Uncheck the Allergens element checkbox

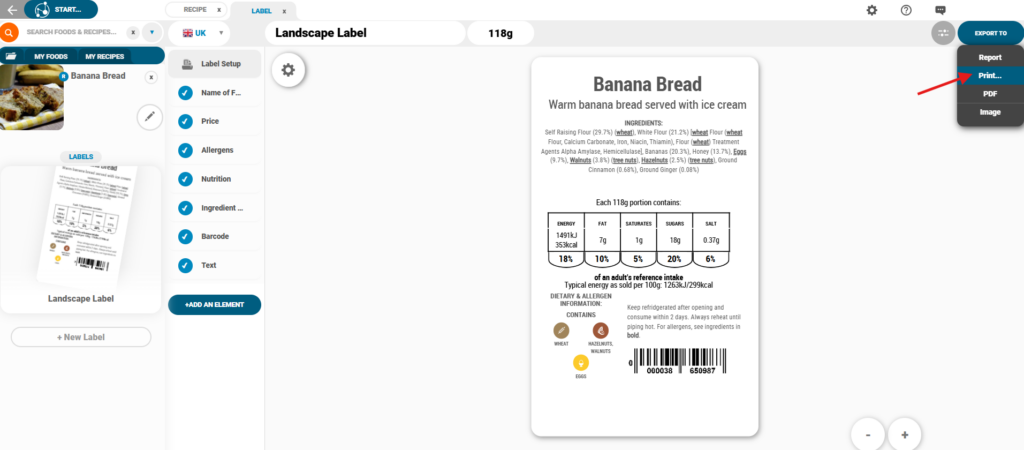coord(185,150)
